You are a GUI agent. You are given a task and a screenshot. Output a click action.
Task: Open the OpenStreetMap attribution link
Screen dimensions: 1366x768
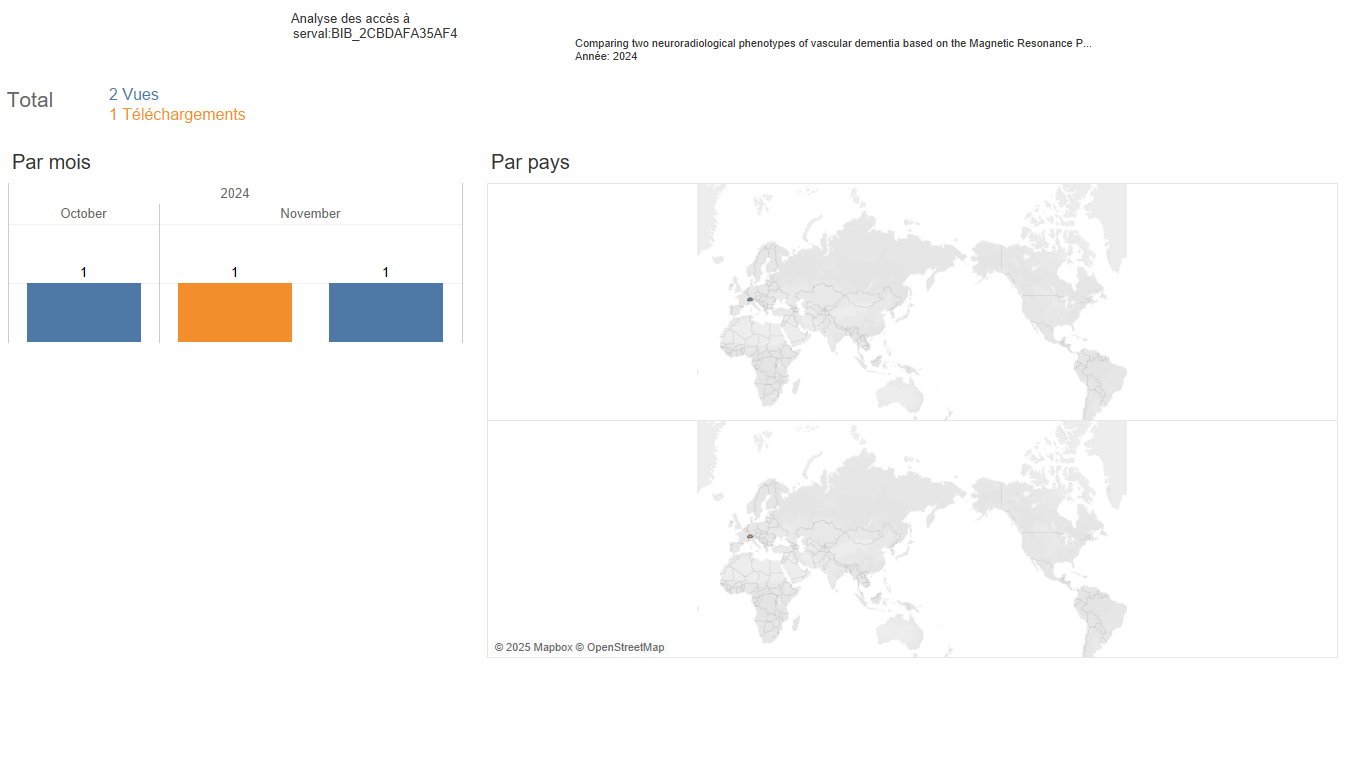620,647
